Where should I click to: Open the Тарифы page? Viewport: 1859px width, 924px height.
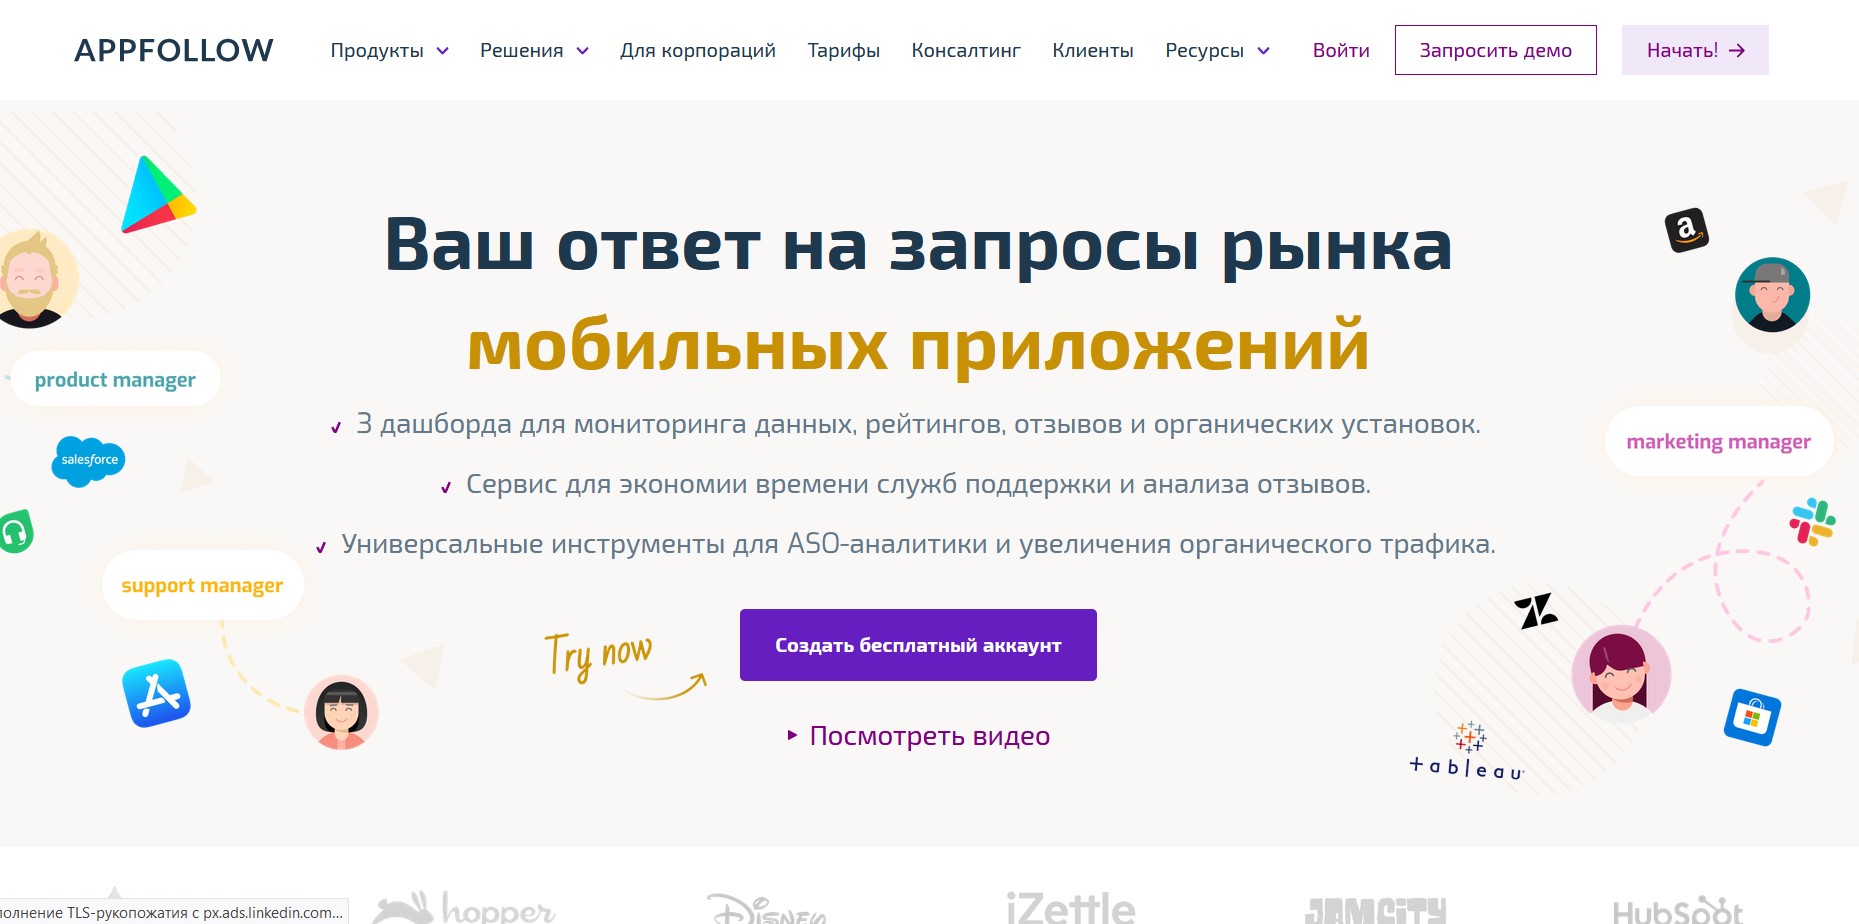843,50
